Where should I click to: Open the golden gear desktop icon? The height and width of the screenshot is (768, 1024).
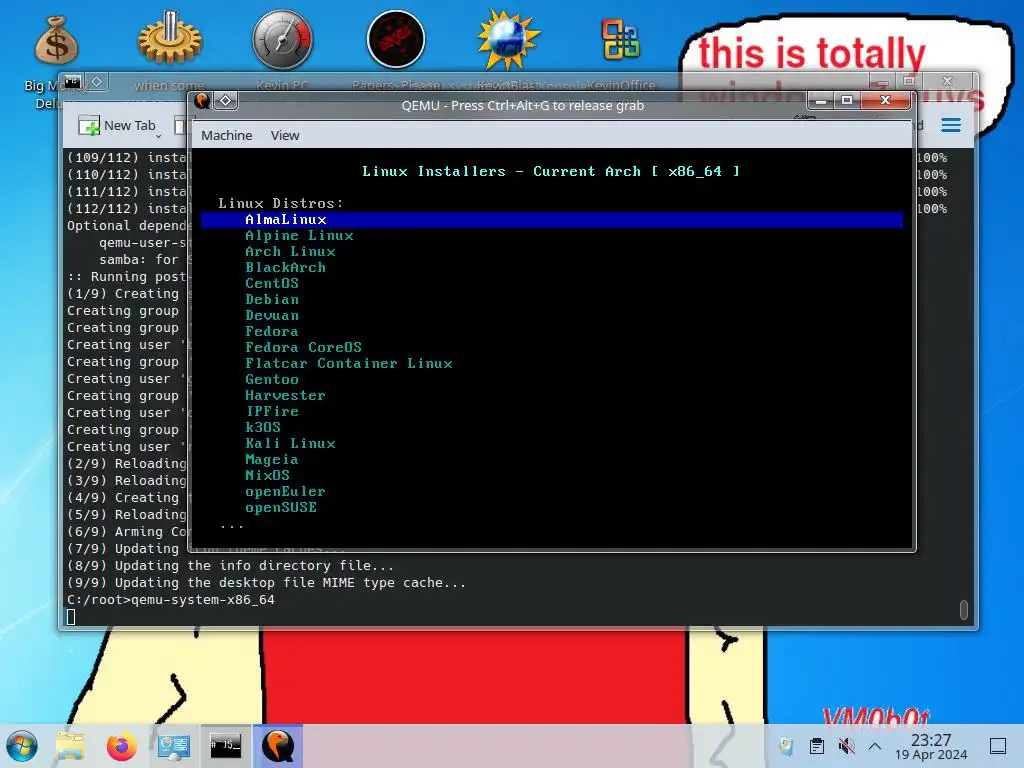(170, 39)
